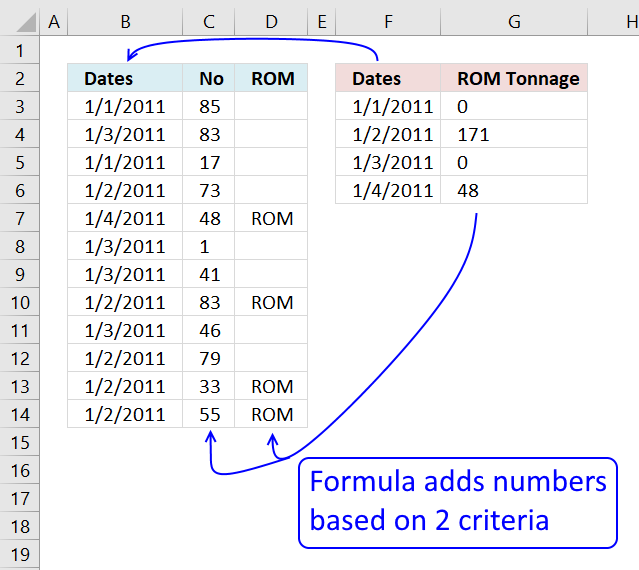Select cell with value 85

(x=209, y=106)
